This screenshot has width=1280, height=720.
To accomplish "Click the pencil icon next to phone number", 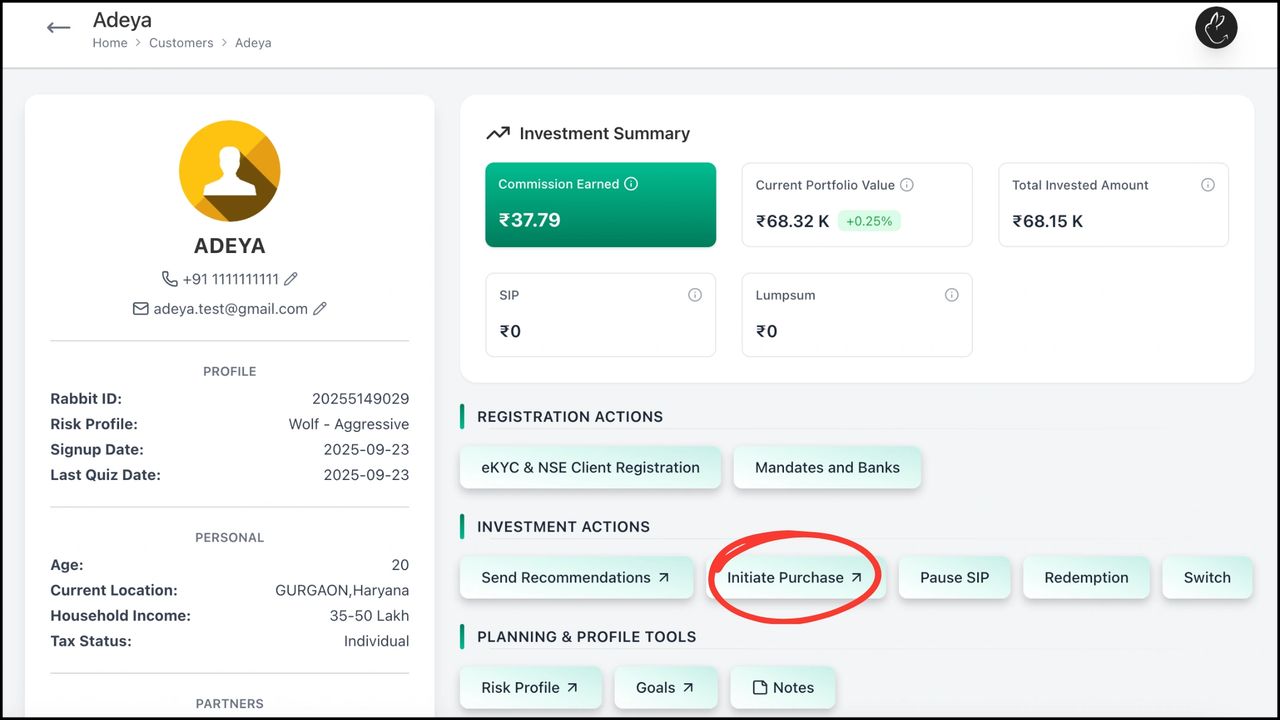I will pyautogui.click(x=291, y=279).
